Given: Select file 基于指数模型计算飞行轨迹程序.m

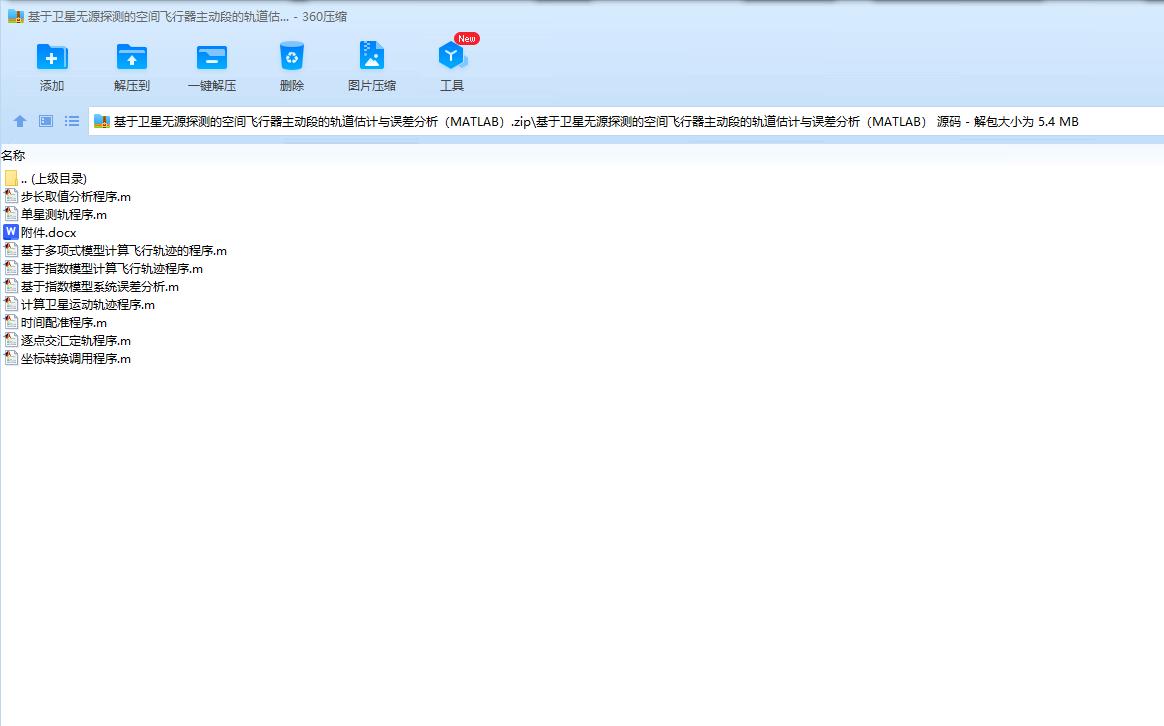Looking at the screenshot, I should (111, 269).
